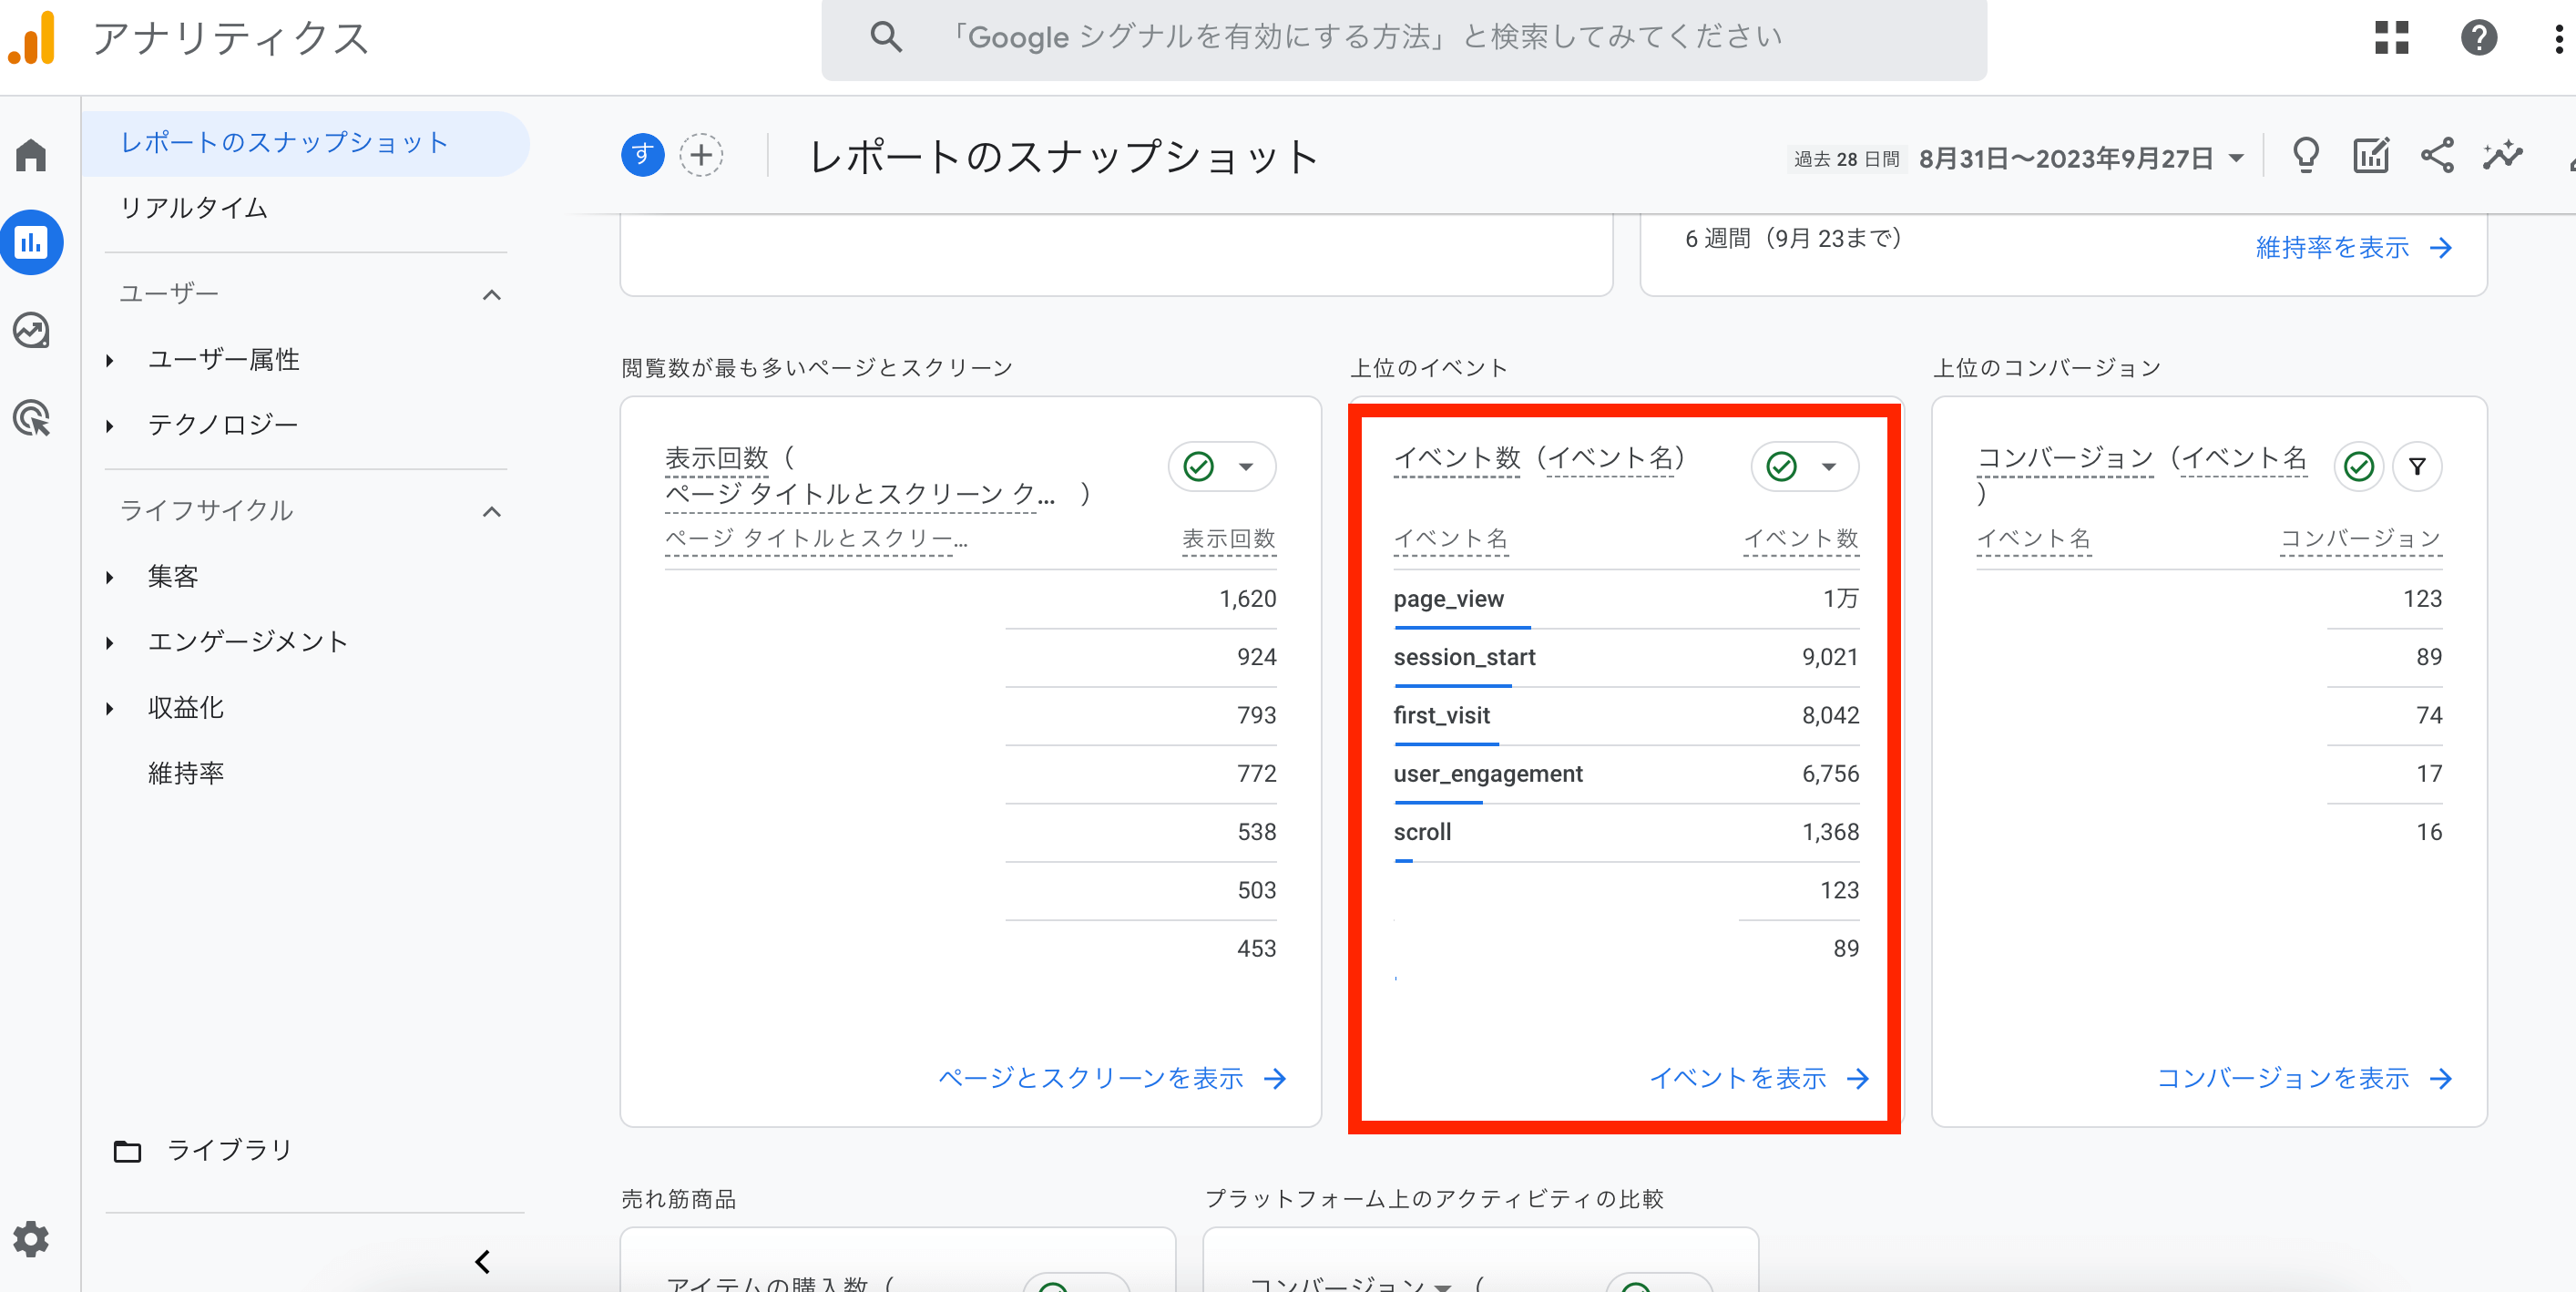Click the 1,620 view count value

[1247, 599]
